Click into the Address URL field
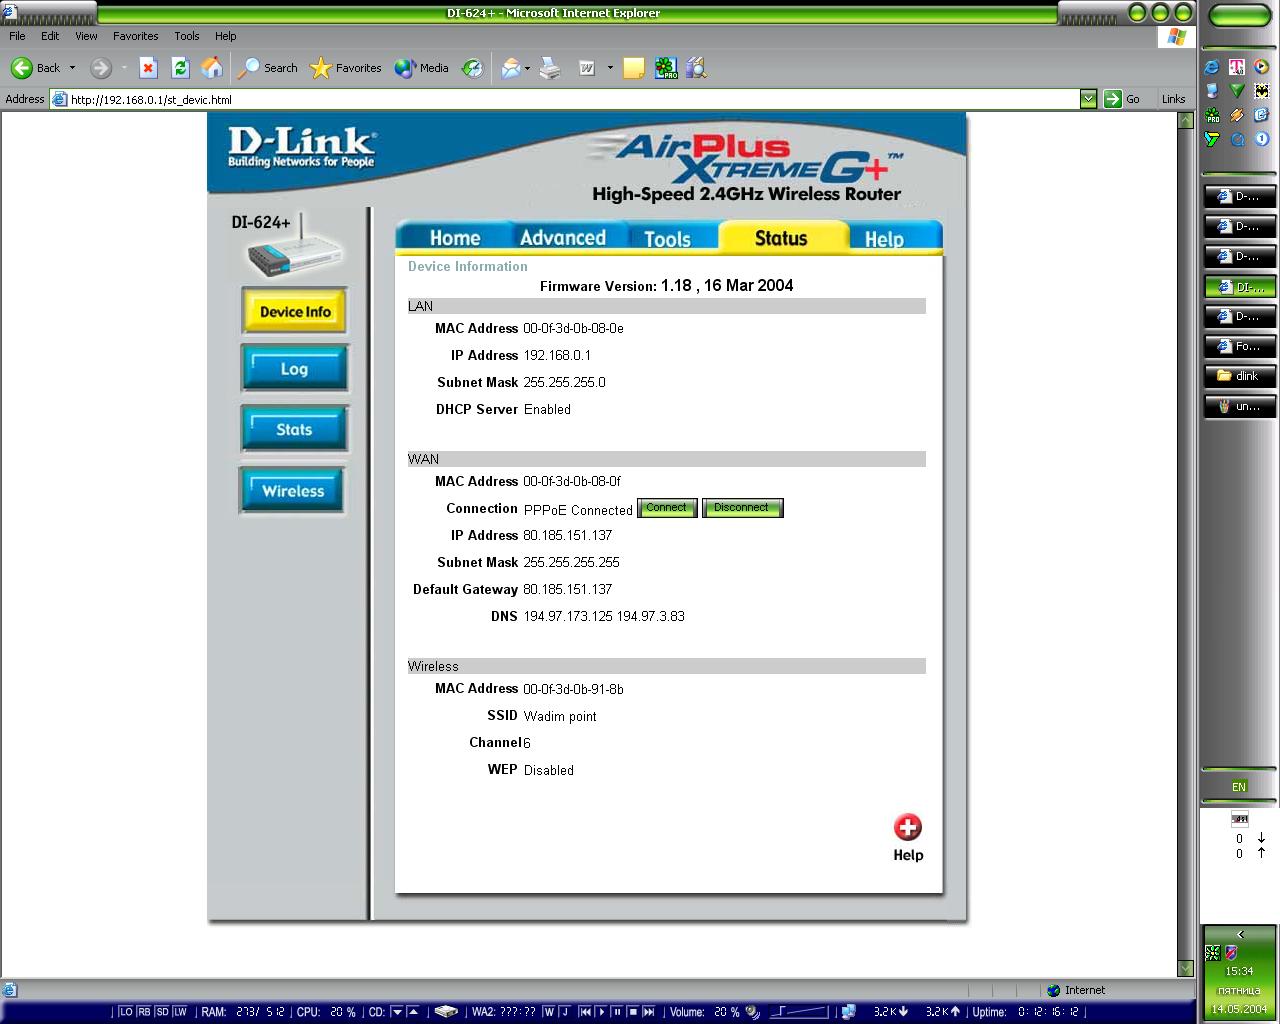Screen dimensions: 1280x1024 [570, 99]
